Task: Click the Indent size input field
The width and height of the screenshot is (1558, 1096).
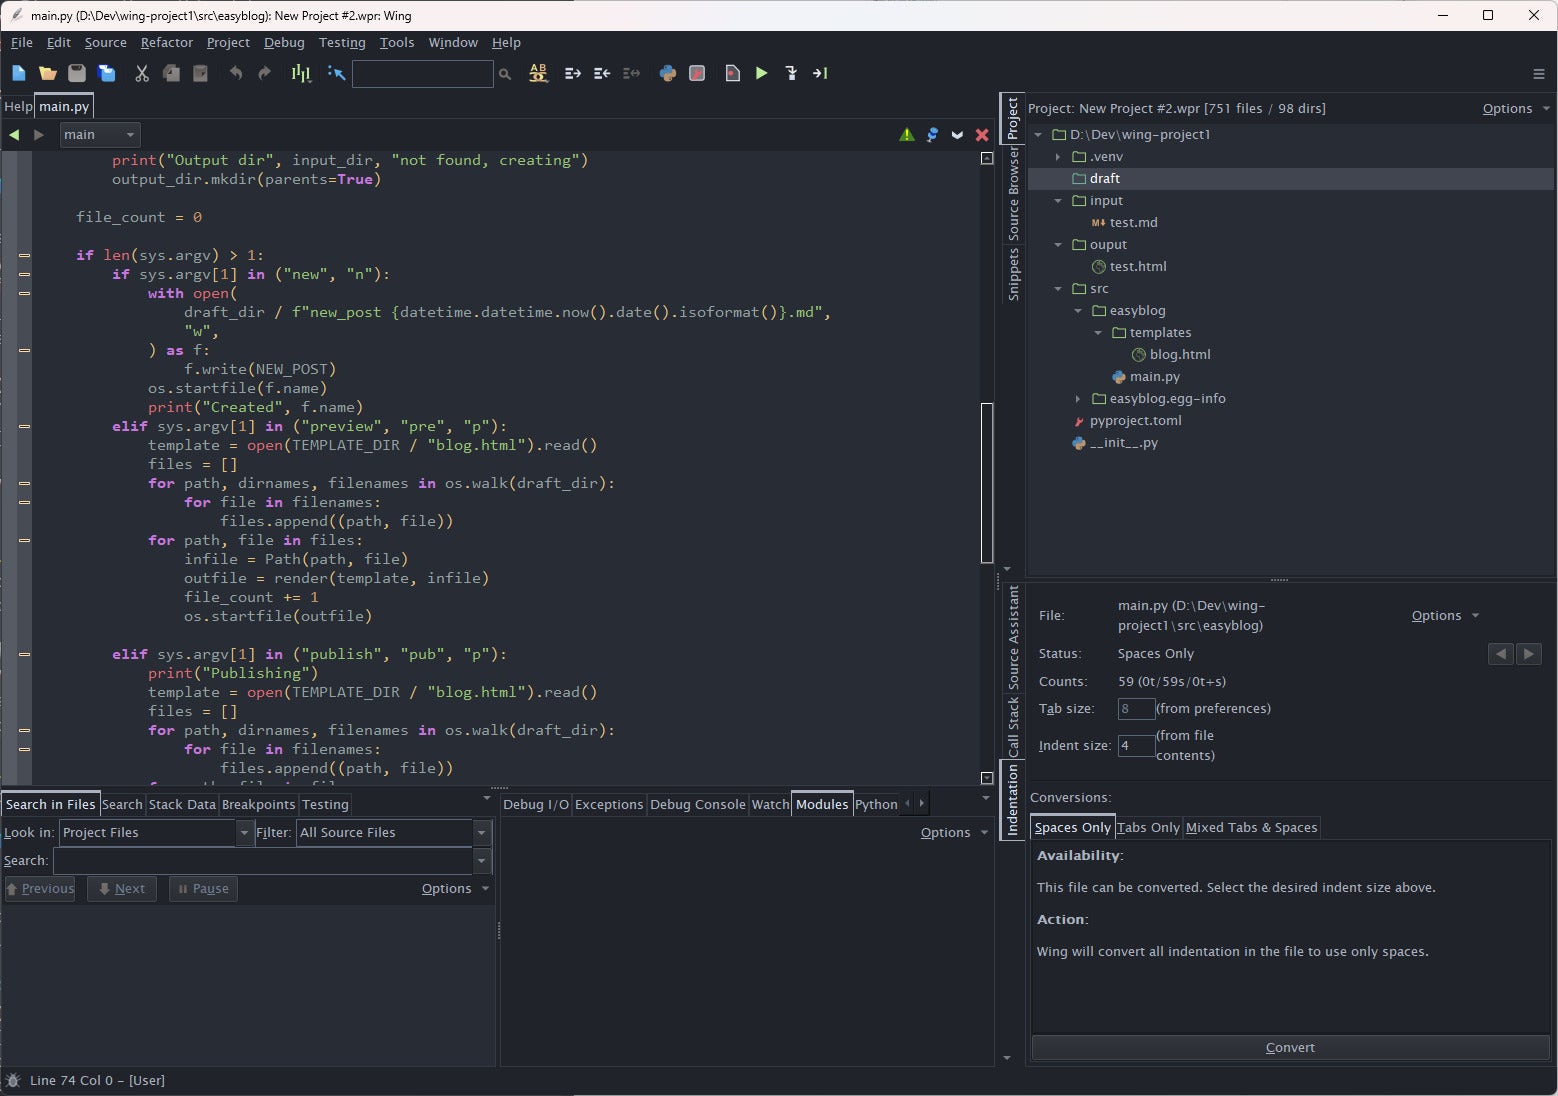Action: tap(1136, 746)
